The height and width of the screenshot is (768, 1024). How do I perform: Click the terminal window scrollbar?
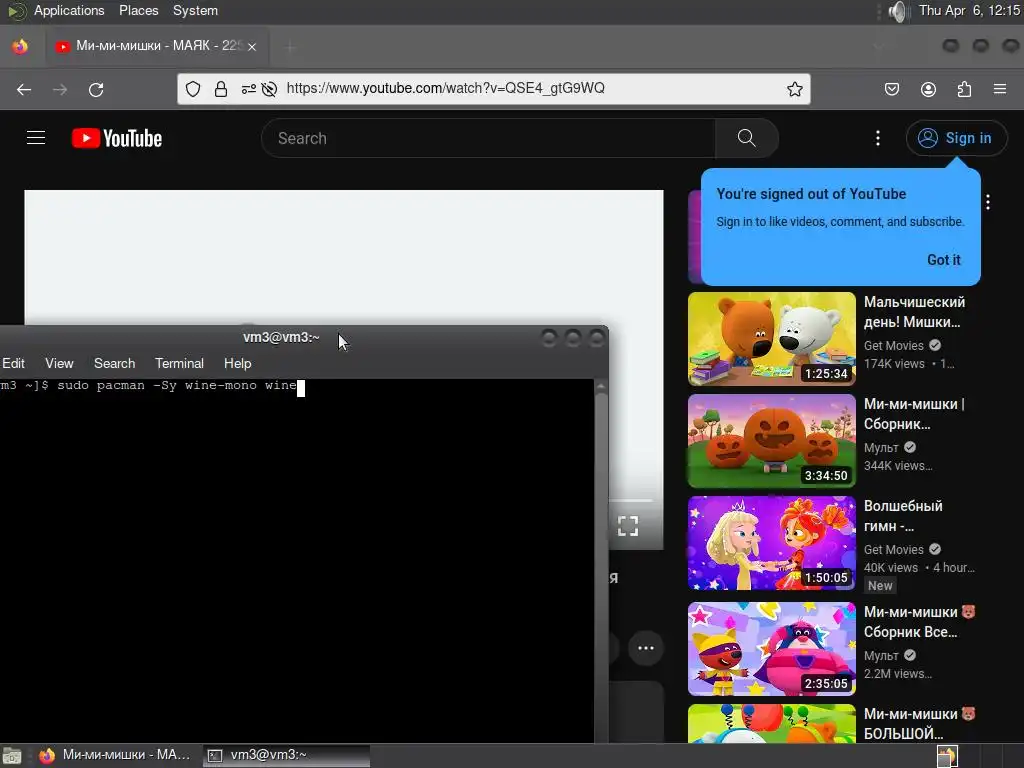pyautogui.click(x=601, y=560)
